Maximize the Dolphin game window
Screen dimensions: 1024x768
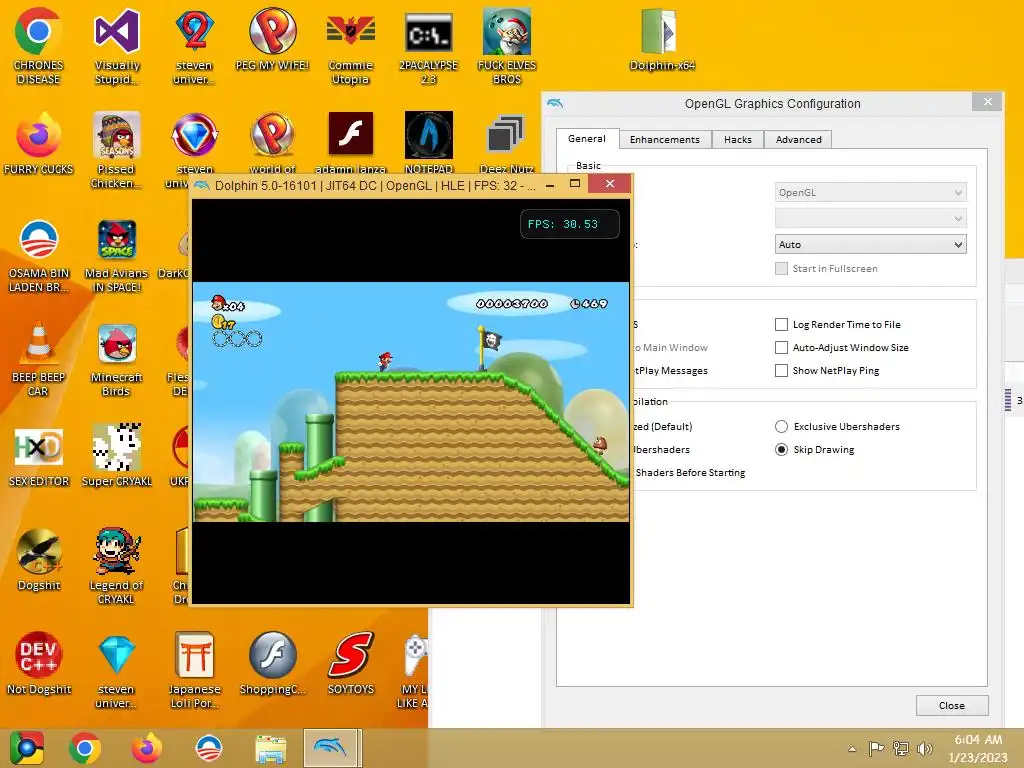575,184
